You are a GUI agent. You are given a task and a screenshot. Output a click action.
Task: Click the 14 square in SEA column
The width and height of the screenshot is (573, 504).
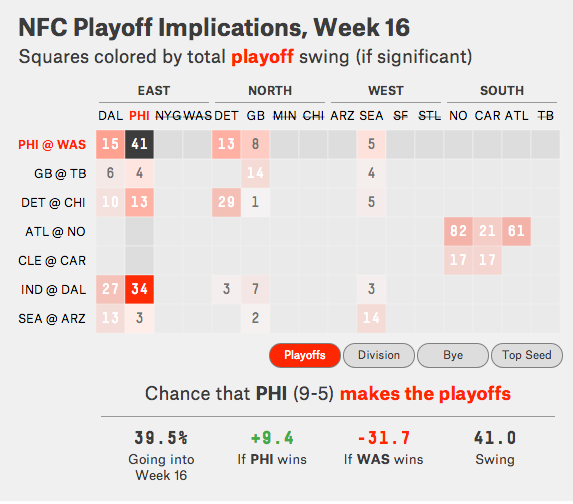click(x=371, y=318)
